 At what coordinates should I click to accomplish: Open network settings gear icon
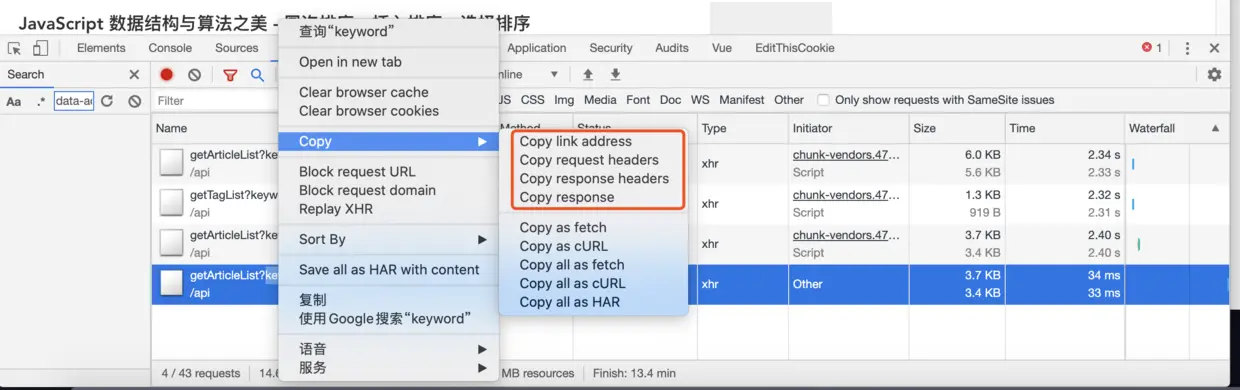click(x=1214, y=75)
